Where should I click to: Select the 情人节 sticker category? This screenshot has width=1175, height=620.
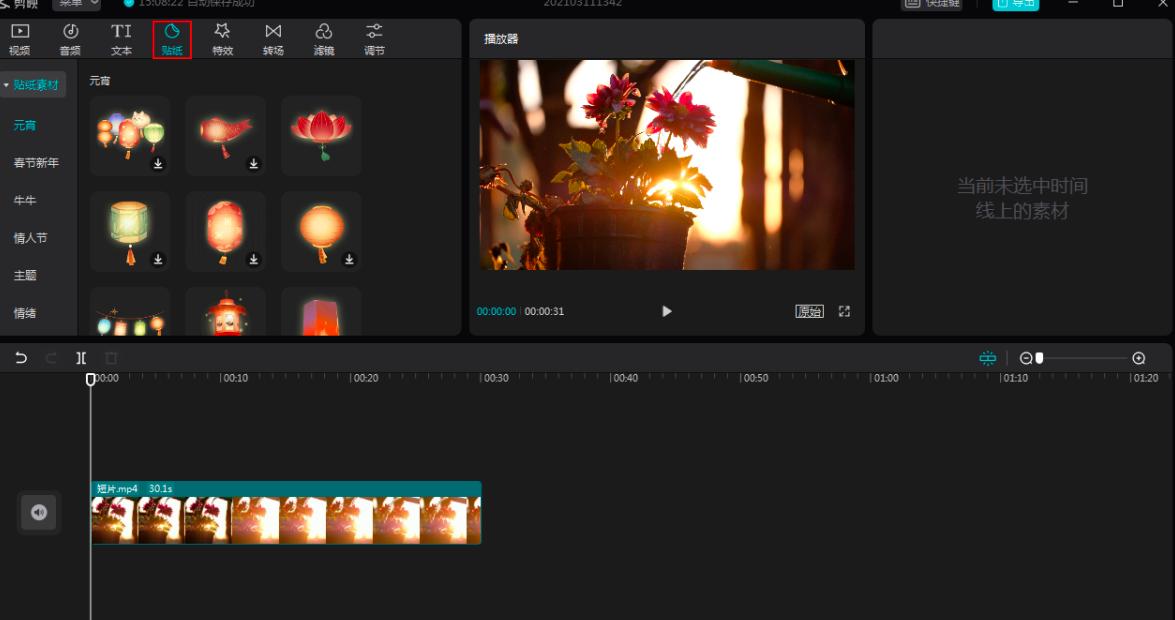(x=30, y=238)
